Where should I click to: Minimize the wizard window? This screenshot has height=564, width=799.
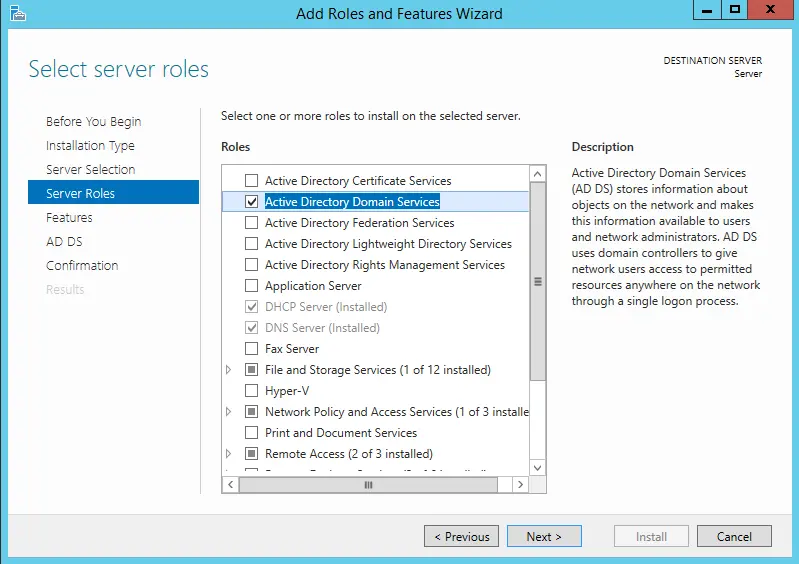point(708,10)
